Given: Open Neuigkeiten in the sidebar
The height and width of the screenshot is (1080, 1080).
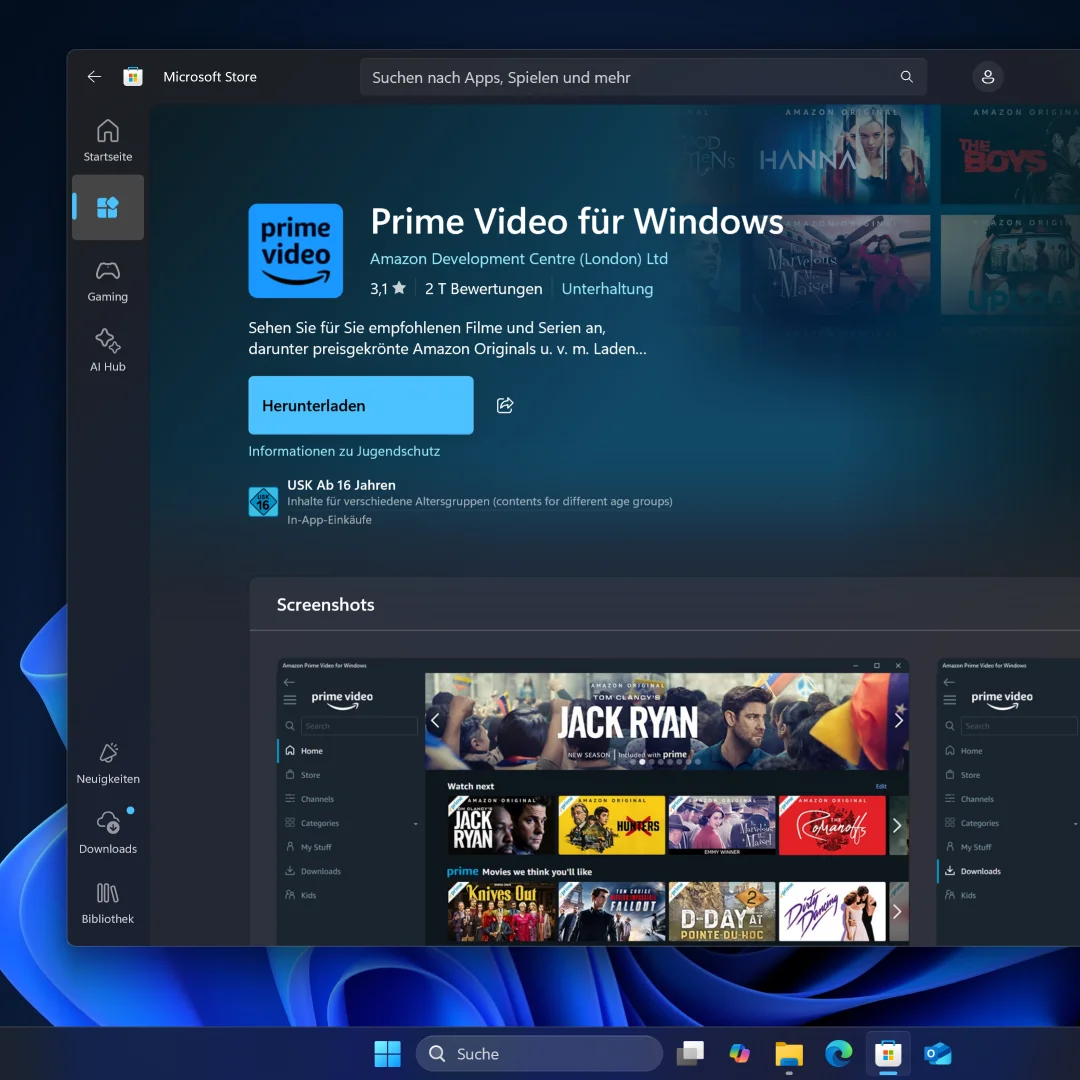Looking at the screenshot, I should (108, 762).
